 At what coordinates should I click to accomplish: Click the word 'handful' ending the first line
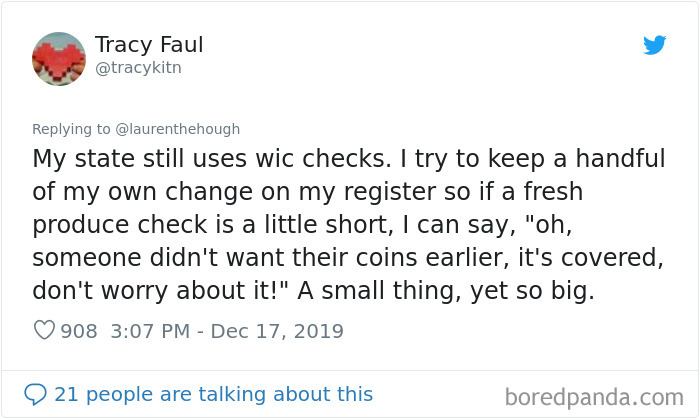point(621,158)
